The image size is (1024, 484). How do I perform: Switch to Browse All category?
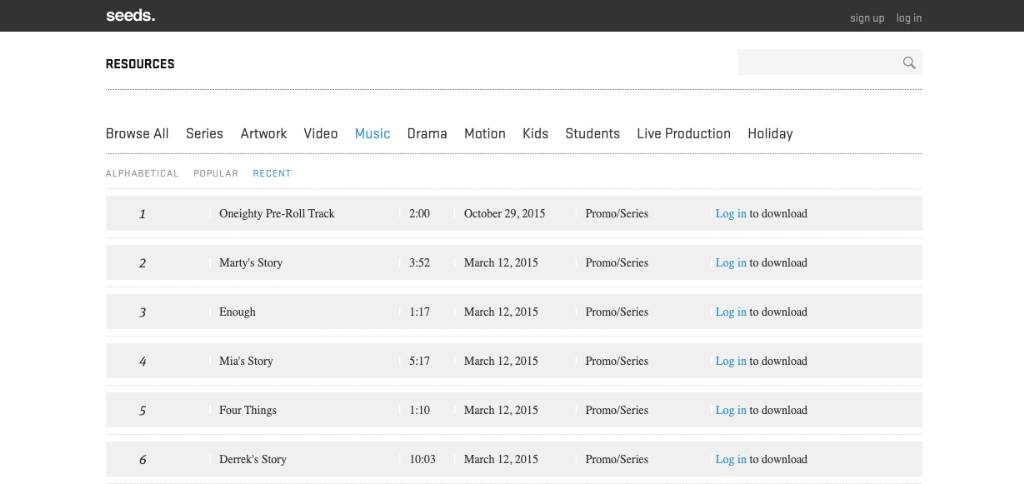[x=137, y=133]
